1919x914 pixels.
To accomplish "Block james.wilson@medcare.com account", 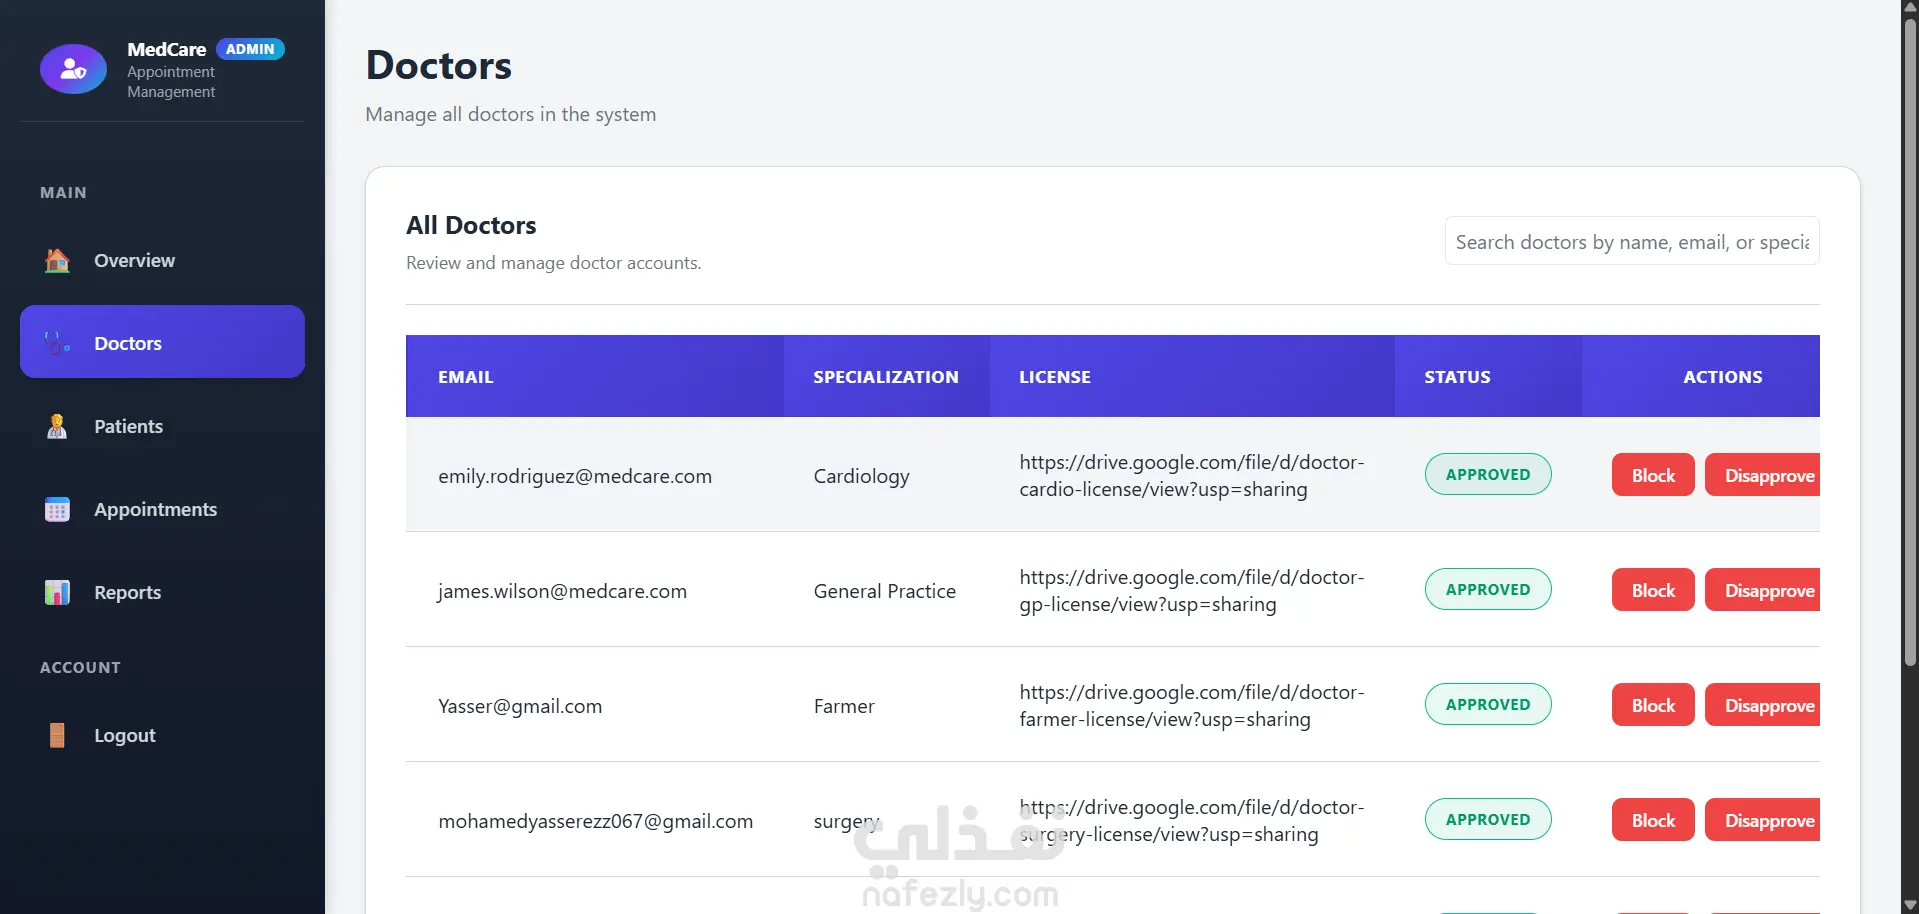I will [x=1652, y=590].
